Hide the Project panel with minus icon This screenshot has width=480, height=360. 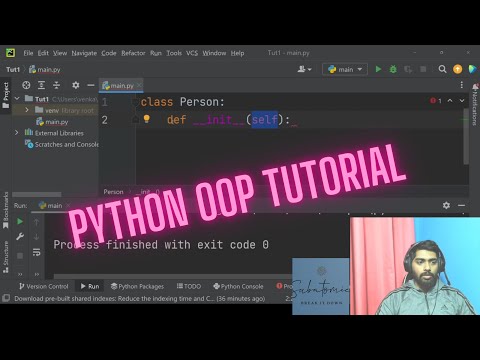click(91, 85)
